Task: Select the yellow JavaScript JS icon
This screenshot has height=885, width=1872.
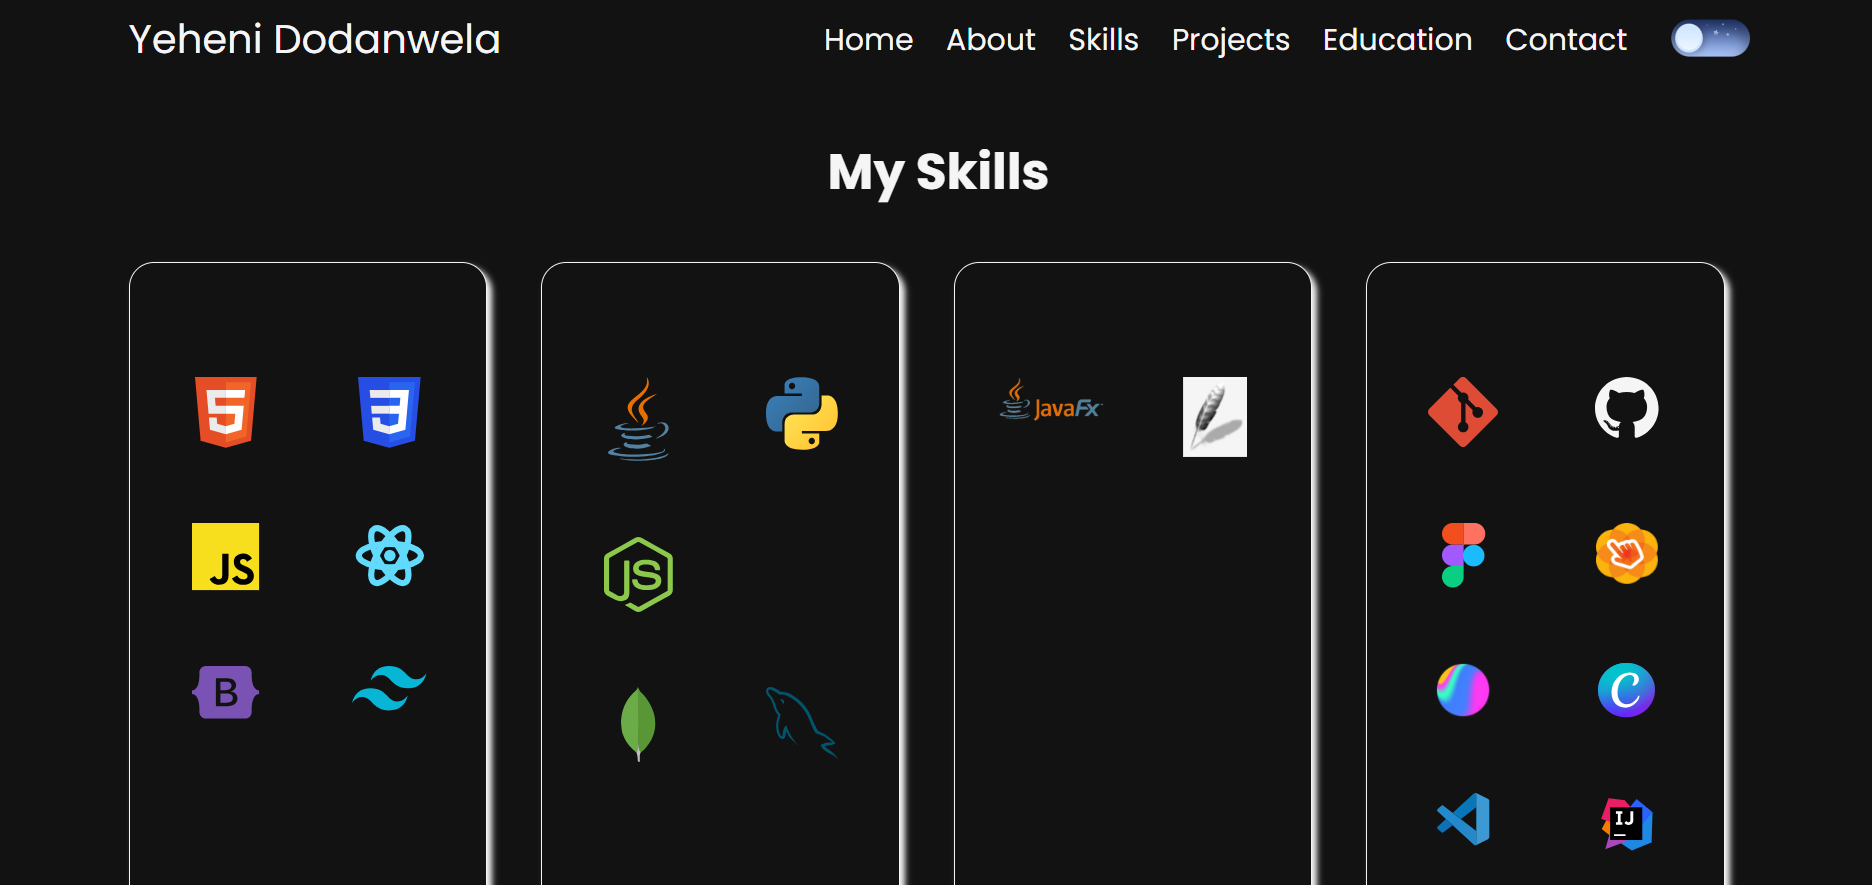Action: [x=225, y=556]
